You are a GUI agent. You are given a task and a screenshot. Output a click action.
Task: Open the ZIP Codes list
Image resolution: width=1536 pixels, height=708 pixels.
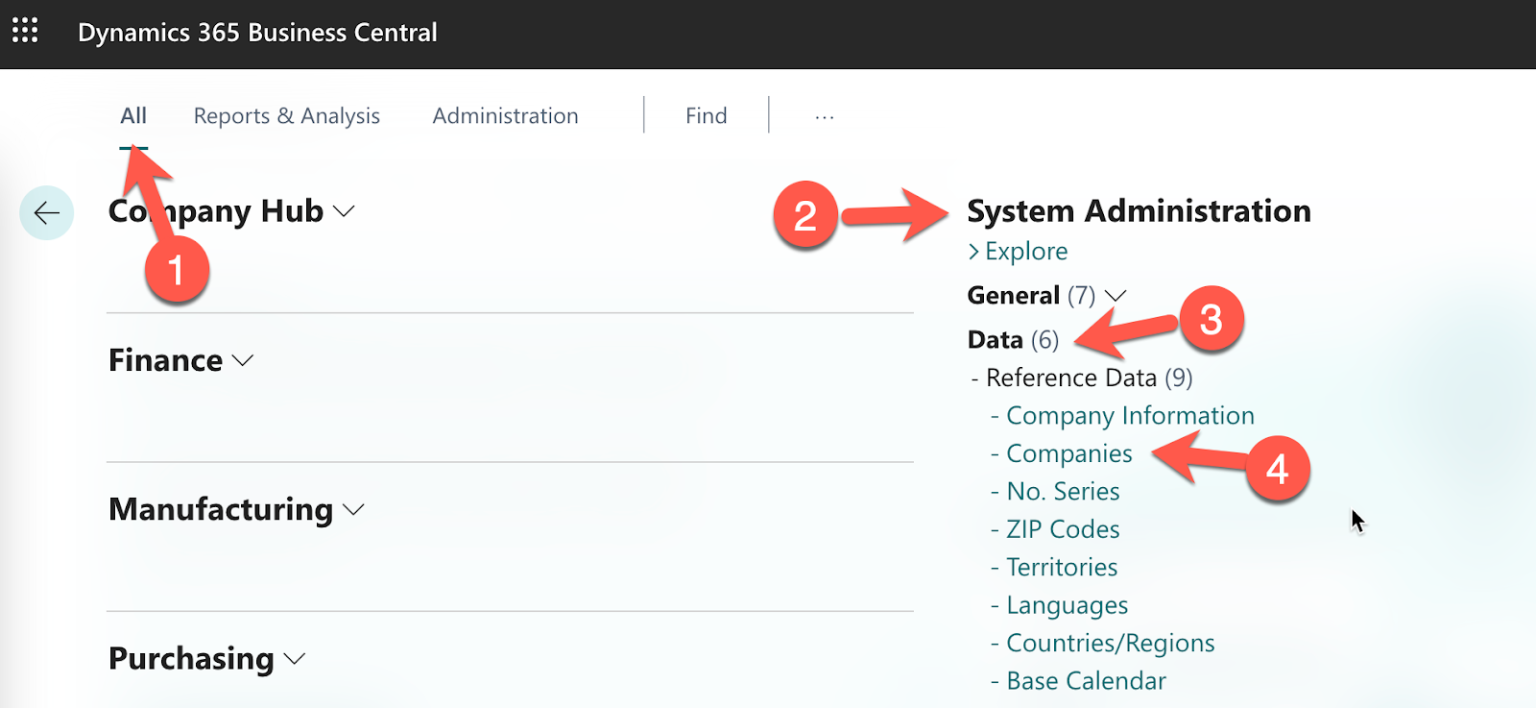click(x=1062, y=529)
